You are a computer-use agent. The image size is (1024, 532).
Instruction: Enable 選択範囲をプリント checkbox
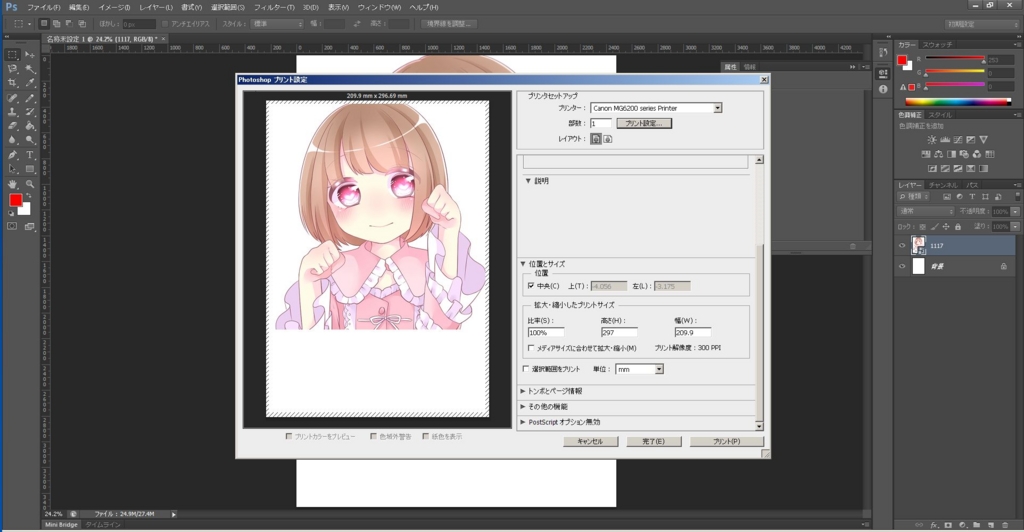coord(526,369)
